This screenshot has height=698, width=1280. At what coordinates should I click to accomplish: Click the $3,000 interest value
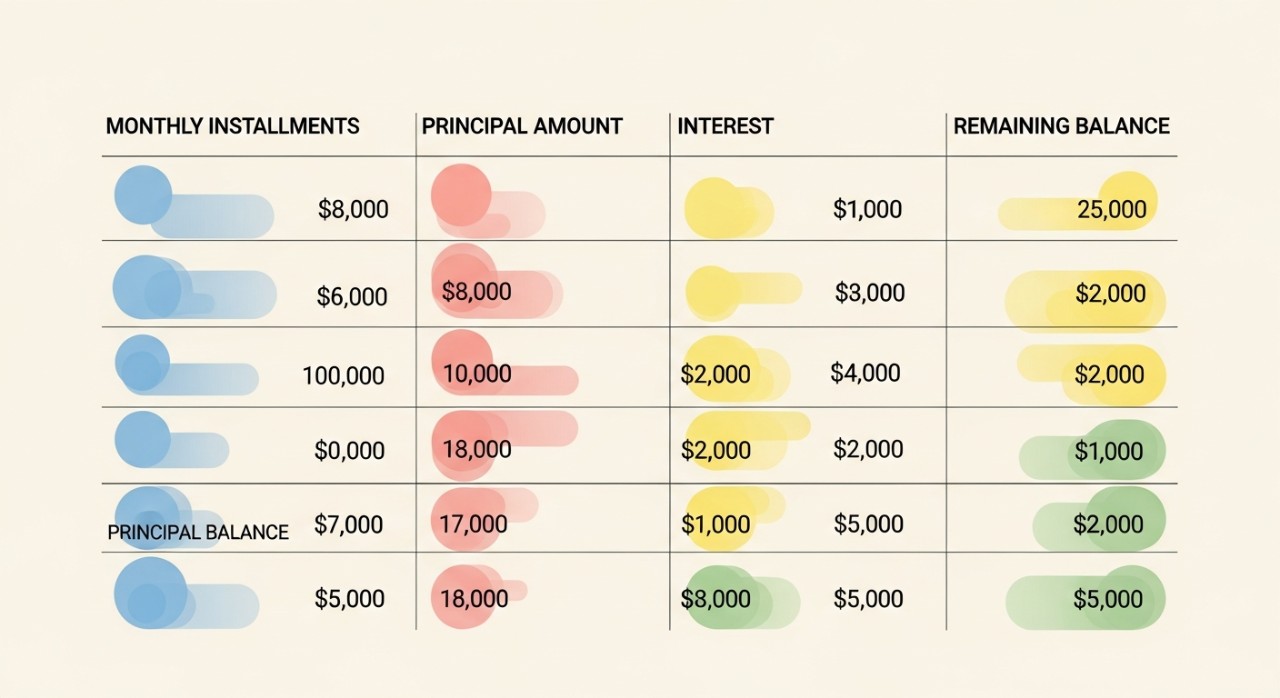coord(870,292)
